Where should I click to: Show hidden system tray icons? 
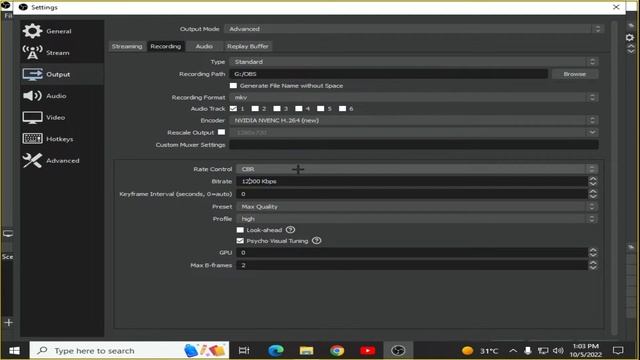513,351
